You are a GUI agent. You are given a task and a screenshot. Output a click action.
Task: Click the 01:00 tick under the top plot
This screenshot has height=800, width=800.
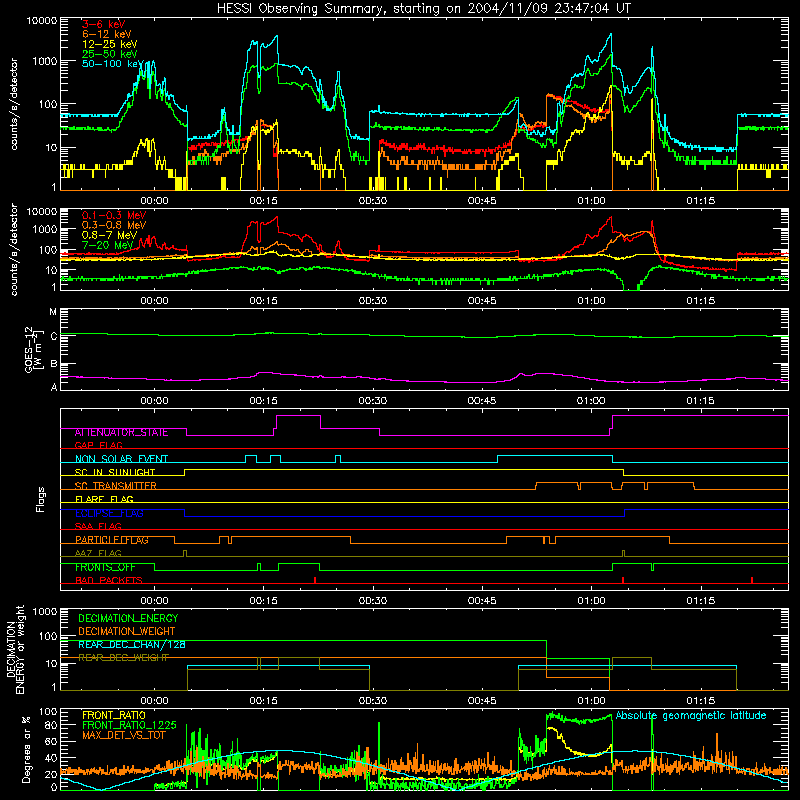(x=591, y=201)
